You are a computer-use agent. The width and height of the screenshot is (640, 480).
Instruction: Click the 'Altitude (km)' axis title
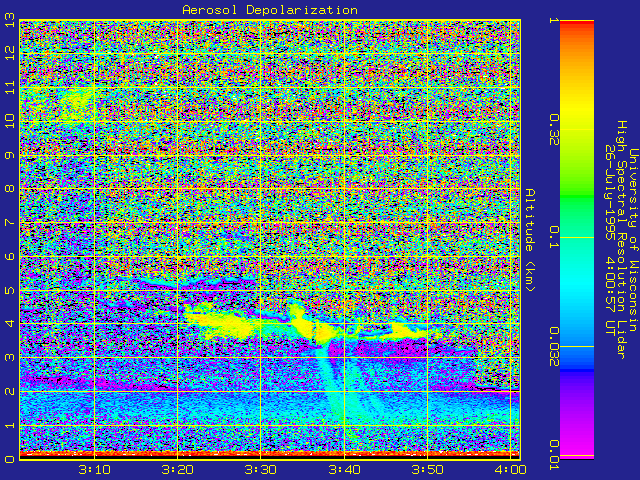pos(529,240)
